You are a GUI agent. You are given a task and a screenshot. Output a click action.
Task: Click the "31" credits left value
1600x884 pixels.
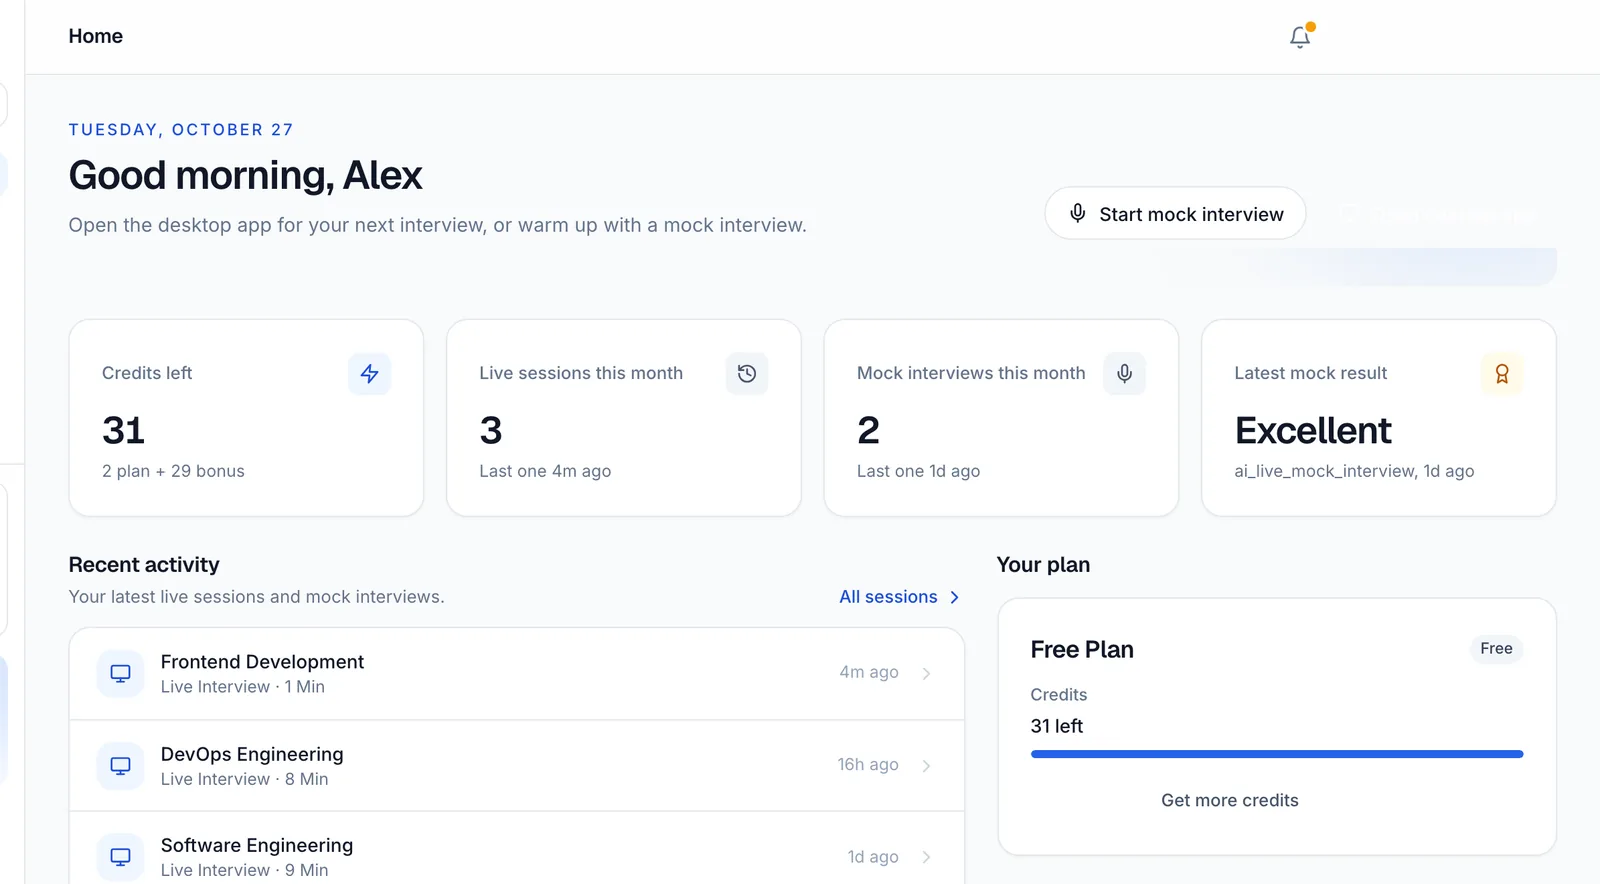pos(124,431)
